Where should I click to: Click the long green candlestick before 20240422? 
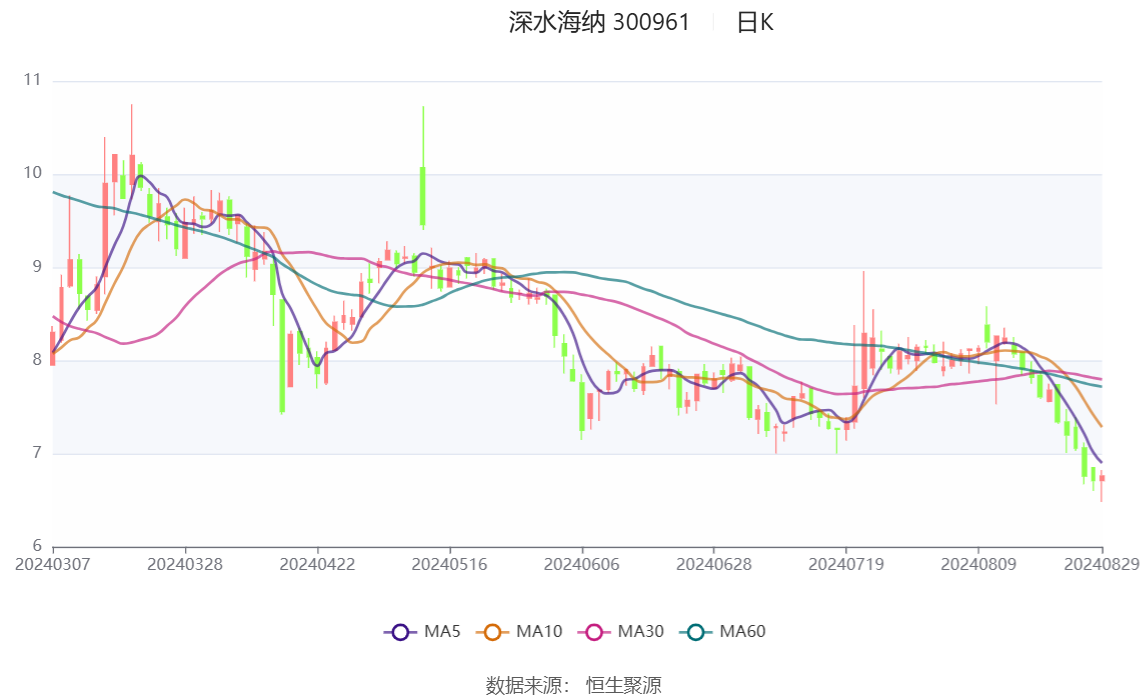[x=282, y=355]
